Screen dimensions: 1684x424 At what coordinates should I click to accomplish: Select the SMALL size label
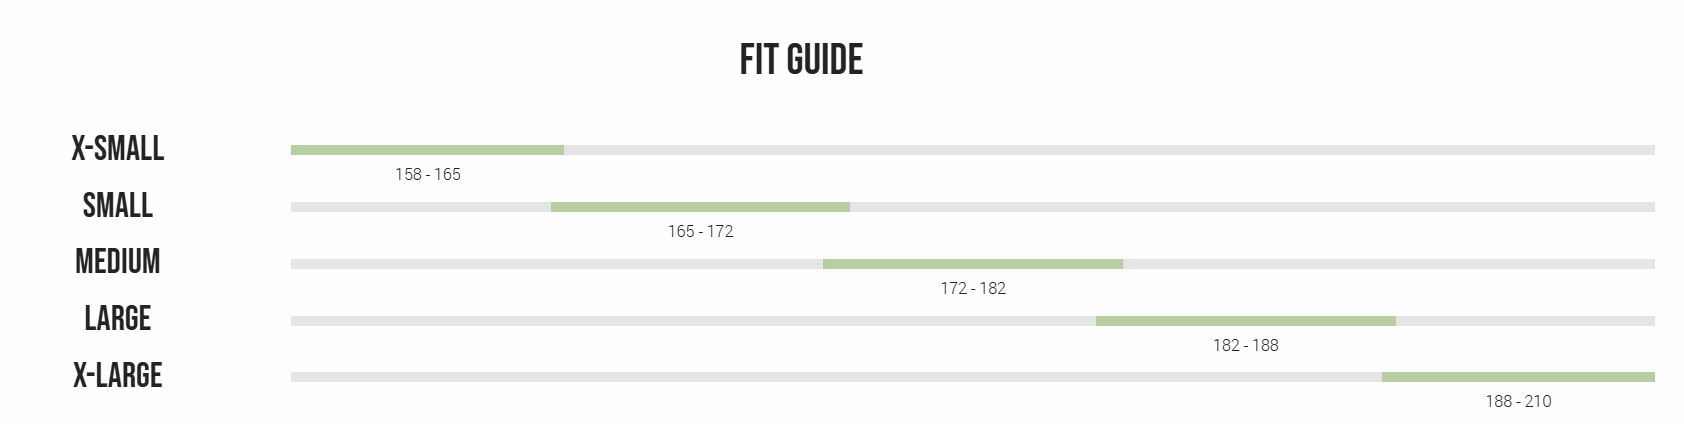[x=118, y=206]
